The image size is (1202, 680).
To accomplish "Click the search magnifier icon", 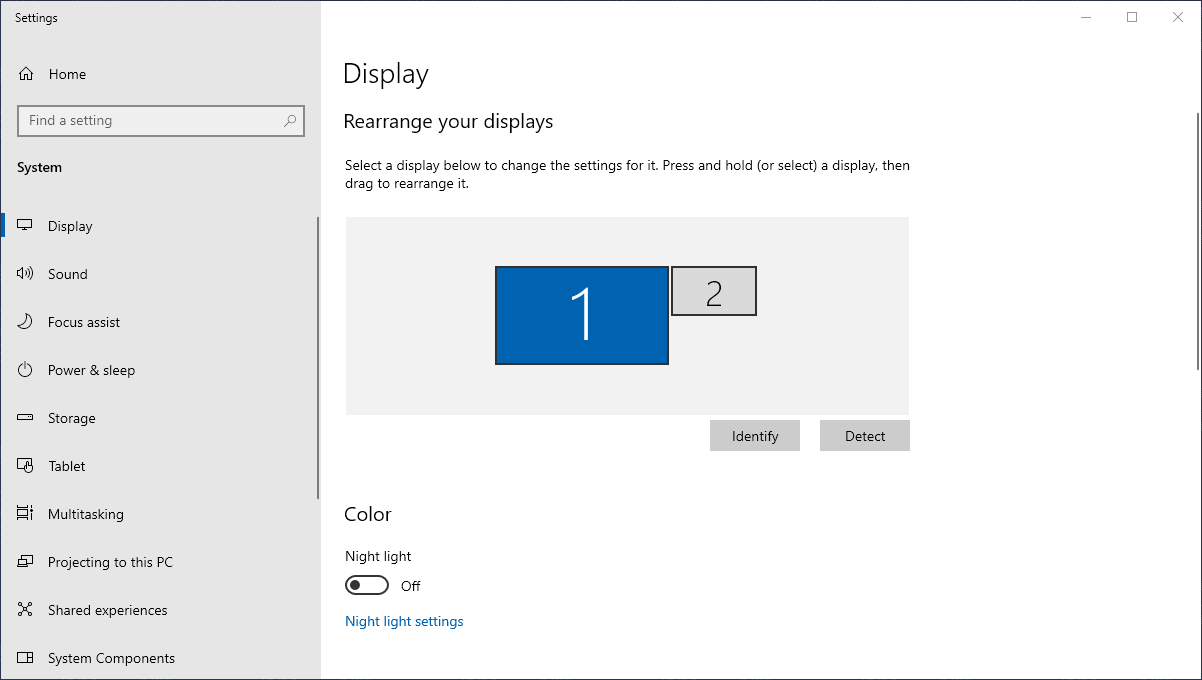I will pyautogui.click(x=290, y=121).
